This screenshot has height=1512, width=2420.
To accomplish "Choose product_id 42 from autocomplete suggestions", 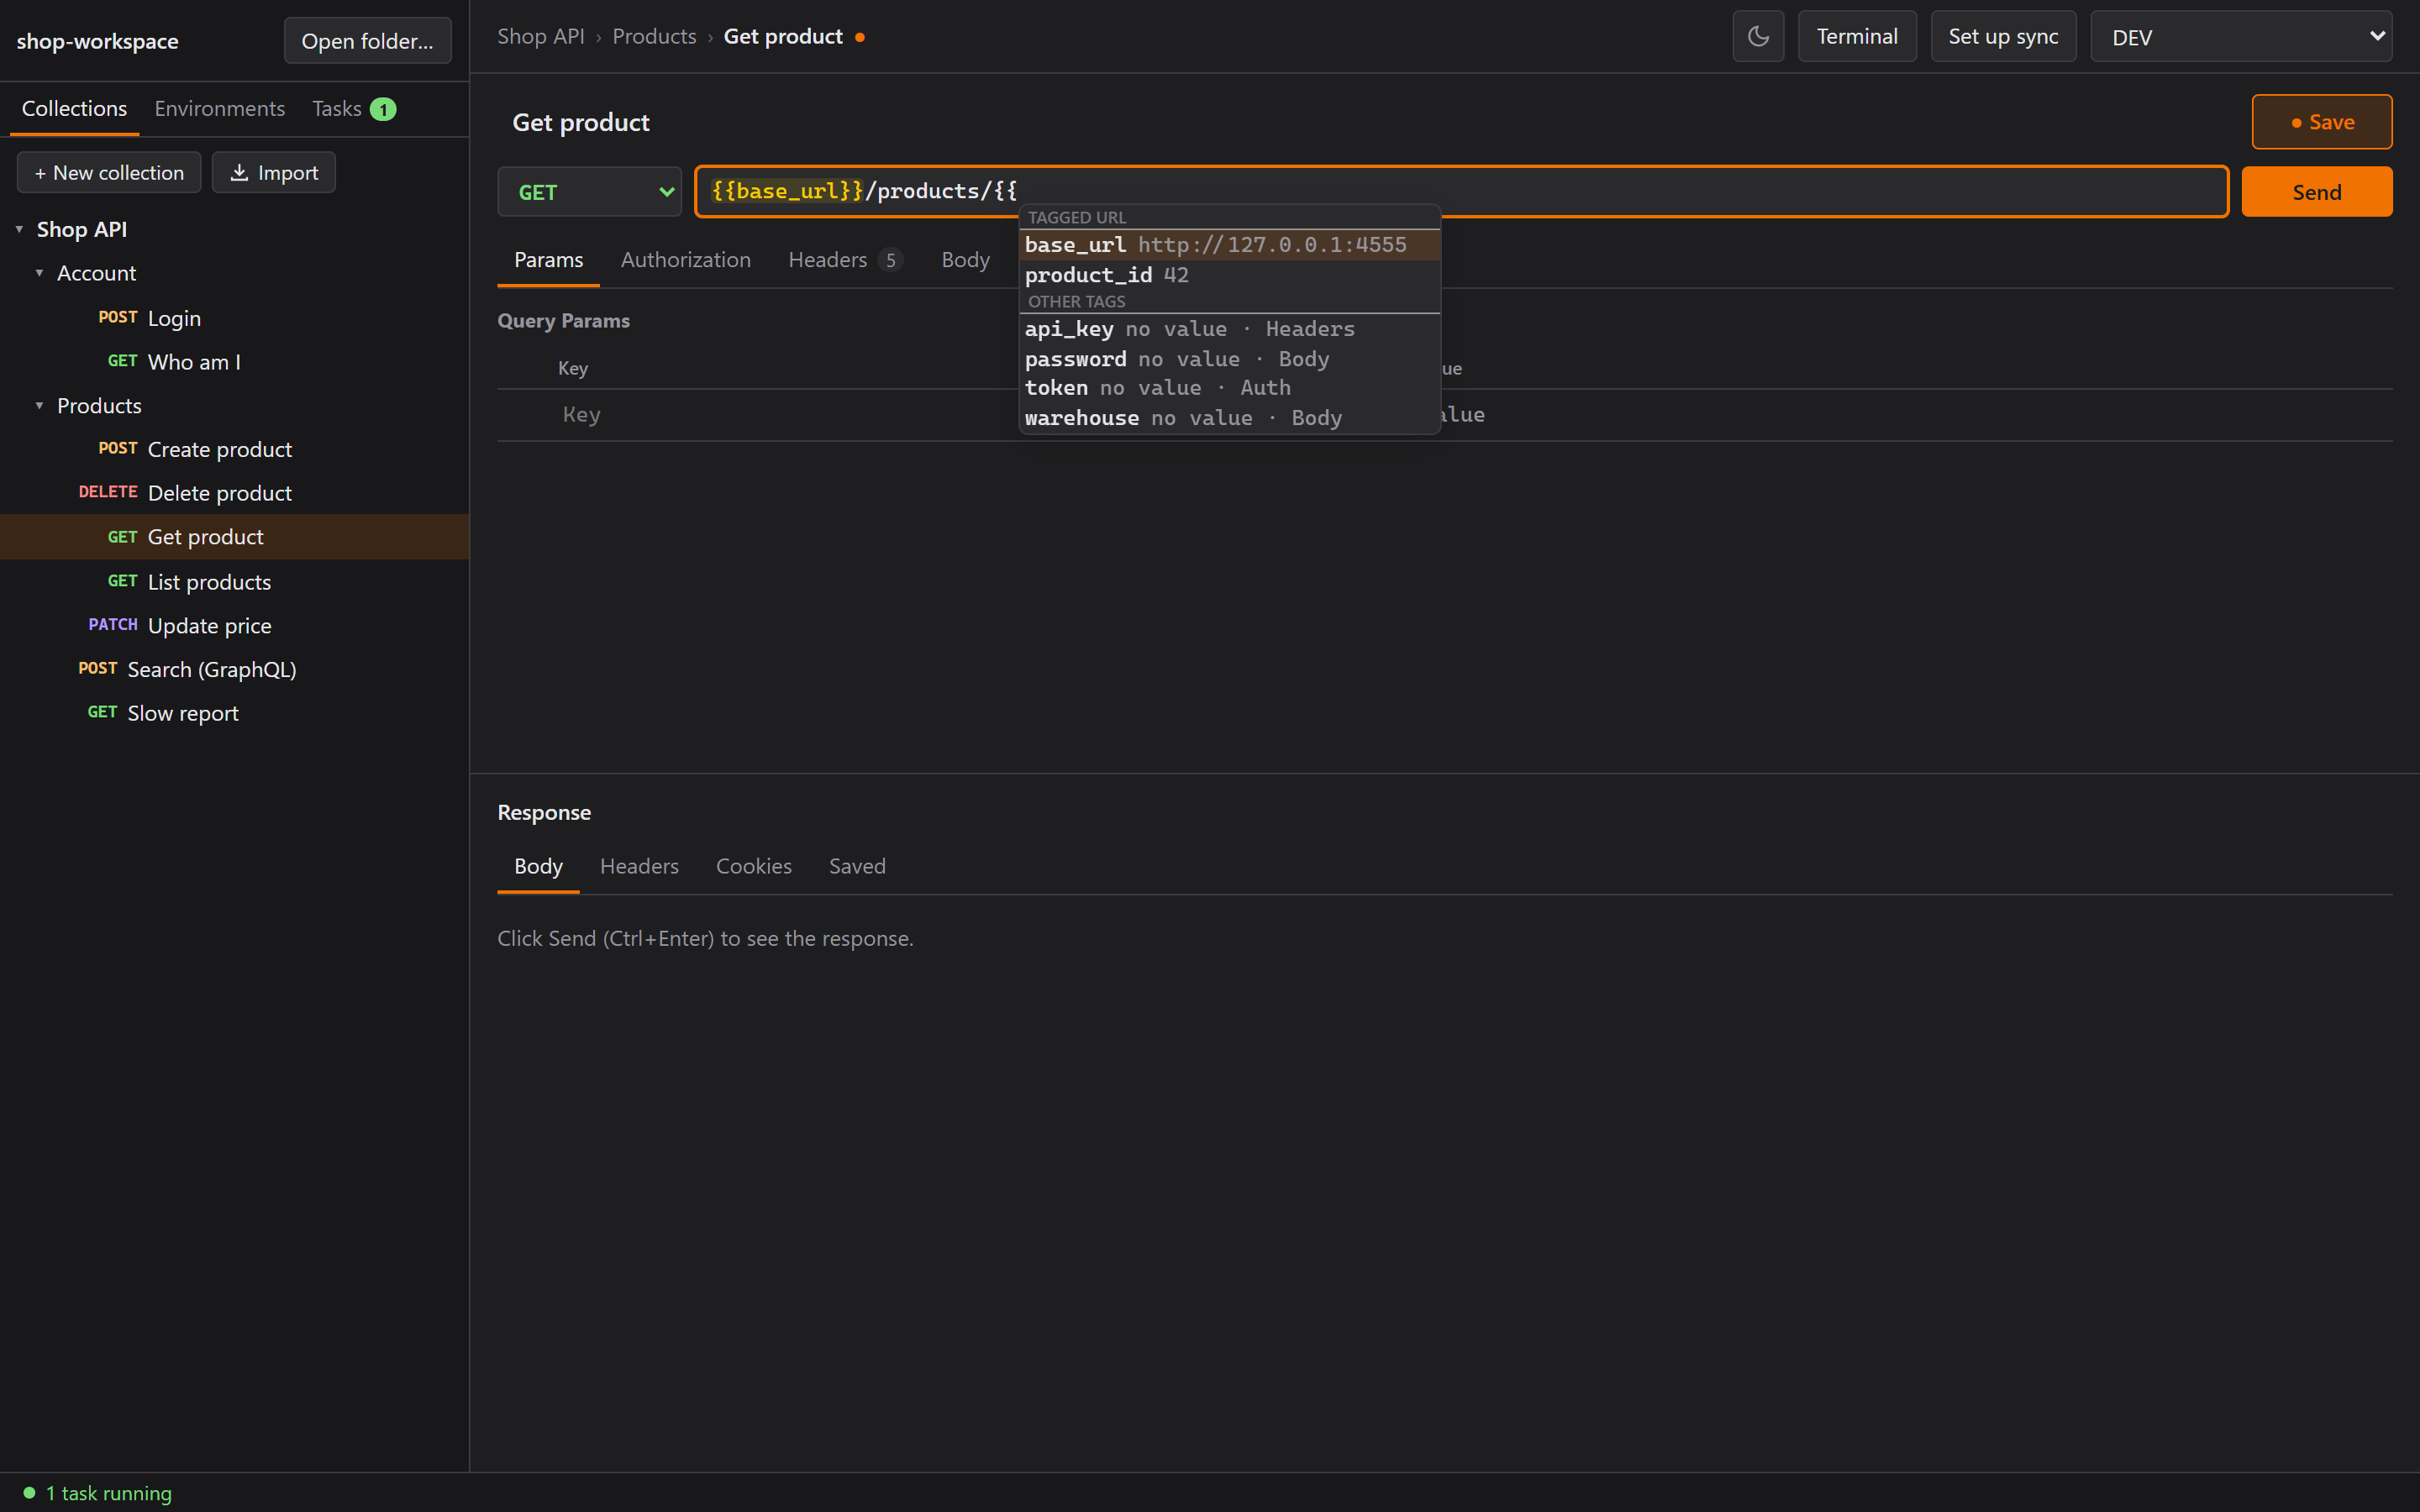I will (1230, 275).
